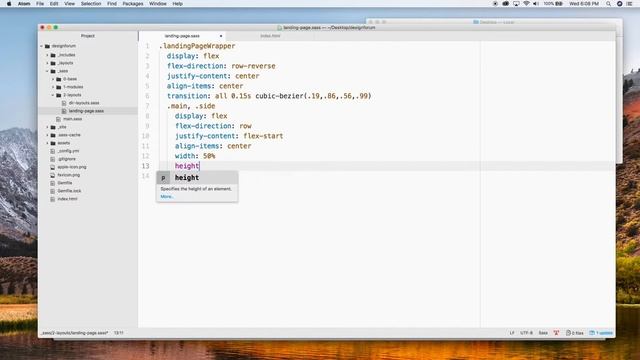Click the red broadcast icon in status bar
This screenshot has height=360, width=640.
point(556,333)
